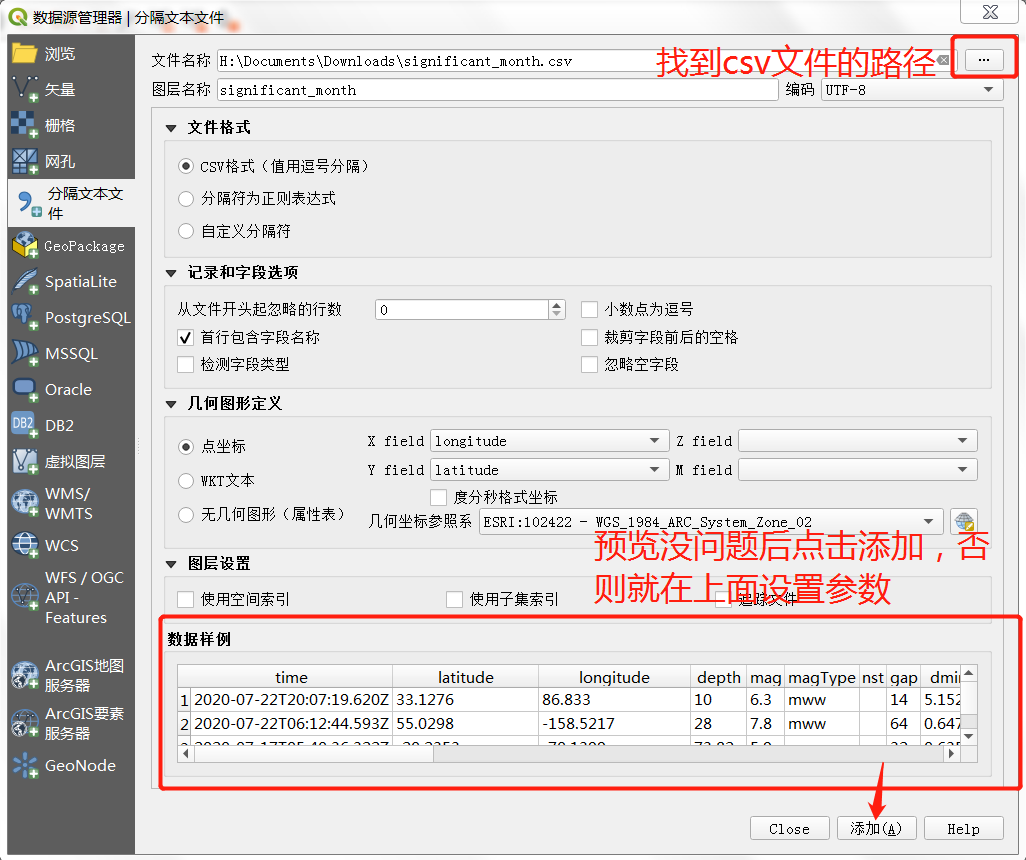Select the WKT文本 radio button

pyautogui.click(x=186, y=481)
